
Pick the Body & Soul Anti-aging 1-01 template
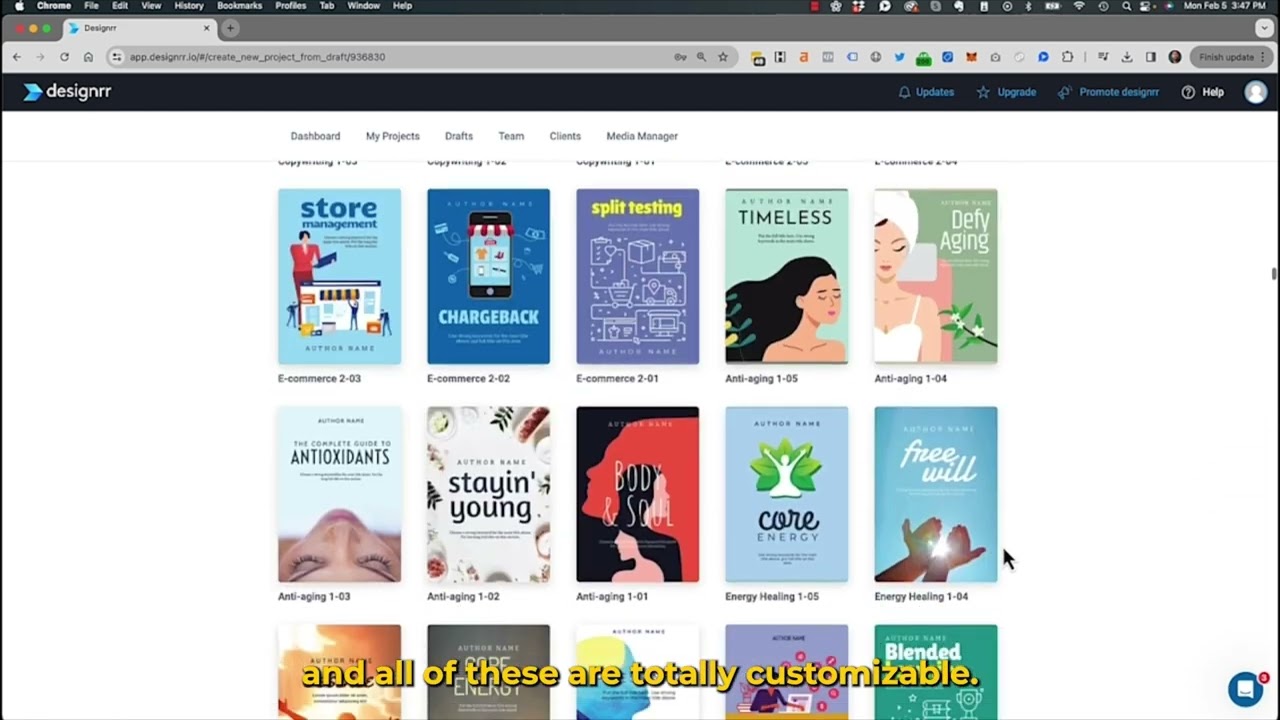pyautogui.click(x=637, y=494)
